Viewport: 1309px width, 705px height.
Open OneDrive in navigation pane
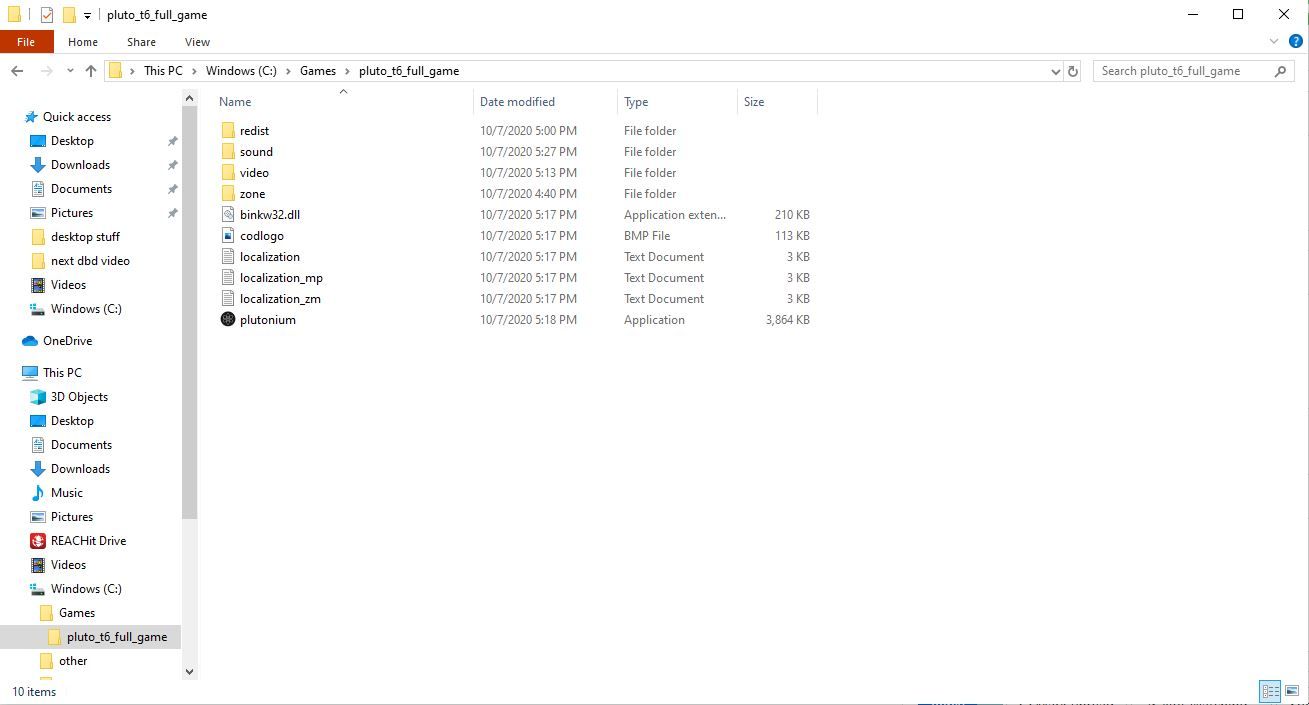pyautogui.click(x=67, y=341)
